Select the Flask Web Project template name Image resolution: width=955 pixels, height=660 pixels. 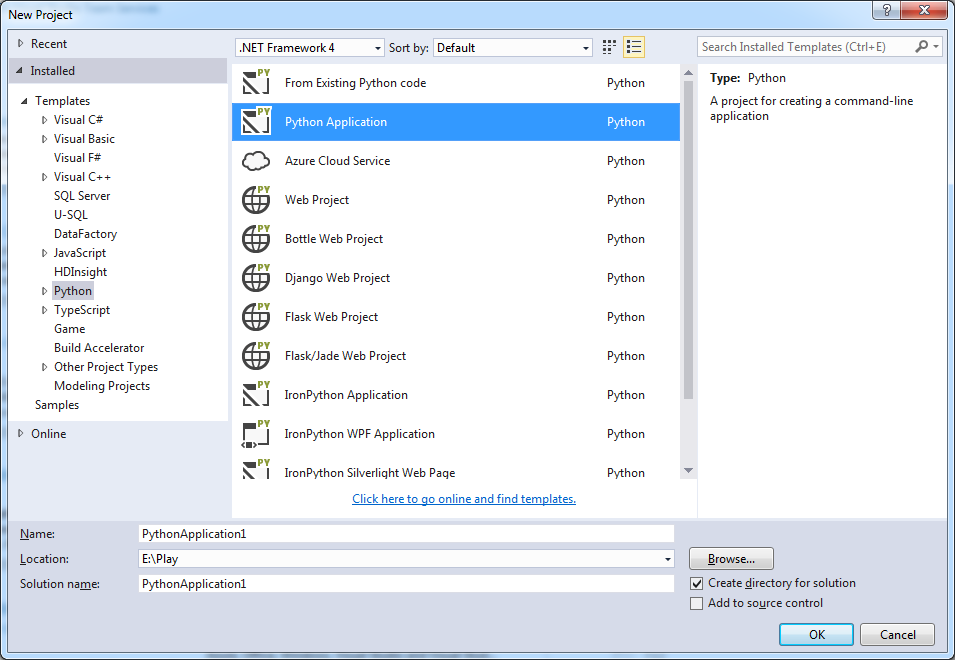(x=331, y=317)
